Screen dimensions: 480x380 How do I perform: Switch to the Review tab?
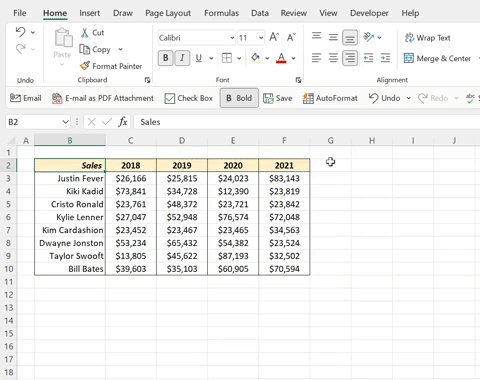(x=294, y=13)
